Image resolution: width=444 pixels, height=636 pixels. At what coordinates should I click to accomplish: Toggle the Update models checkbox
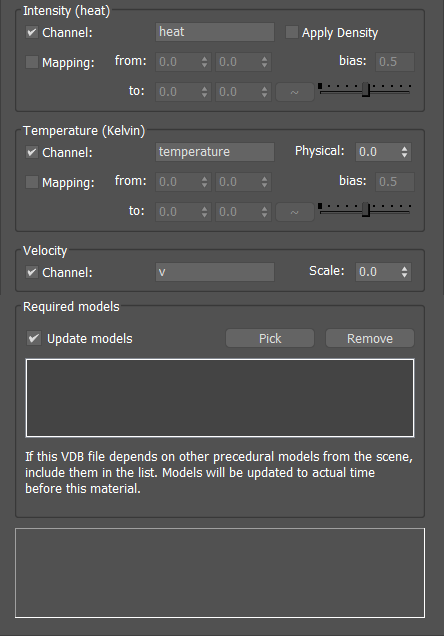(x=34, y=338)
